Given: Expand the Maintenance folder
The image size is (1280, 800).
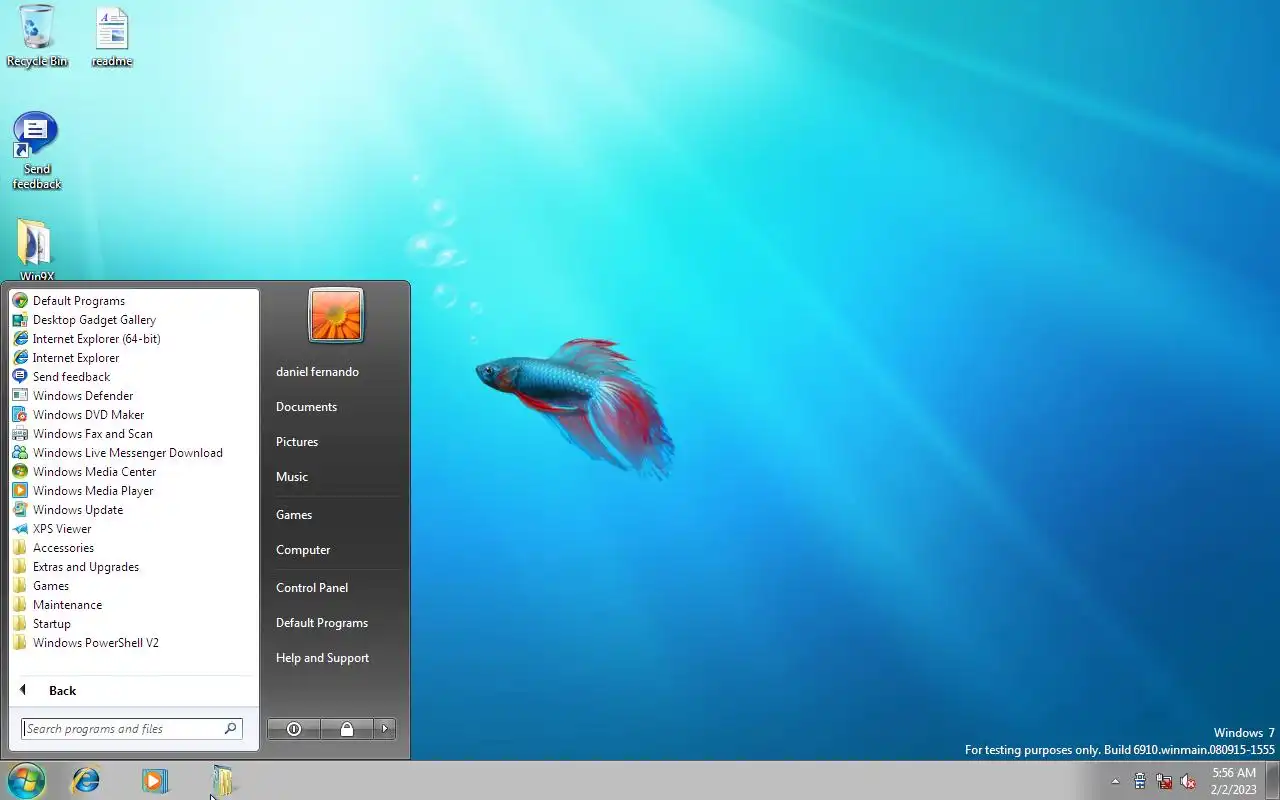Looking at the screenshot, I should (133, 605).
